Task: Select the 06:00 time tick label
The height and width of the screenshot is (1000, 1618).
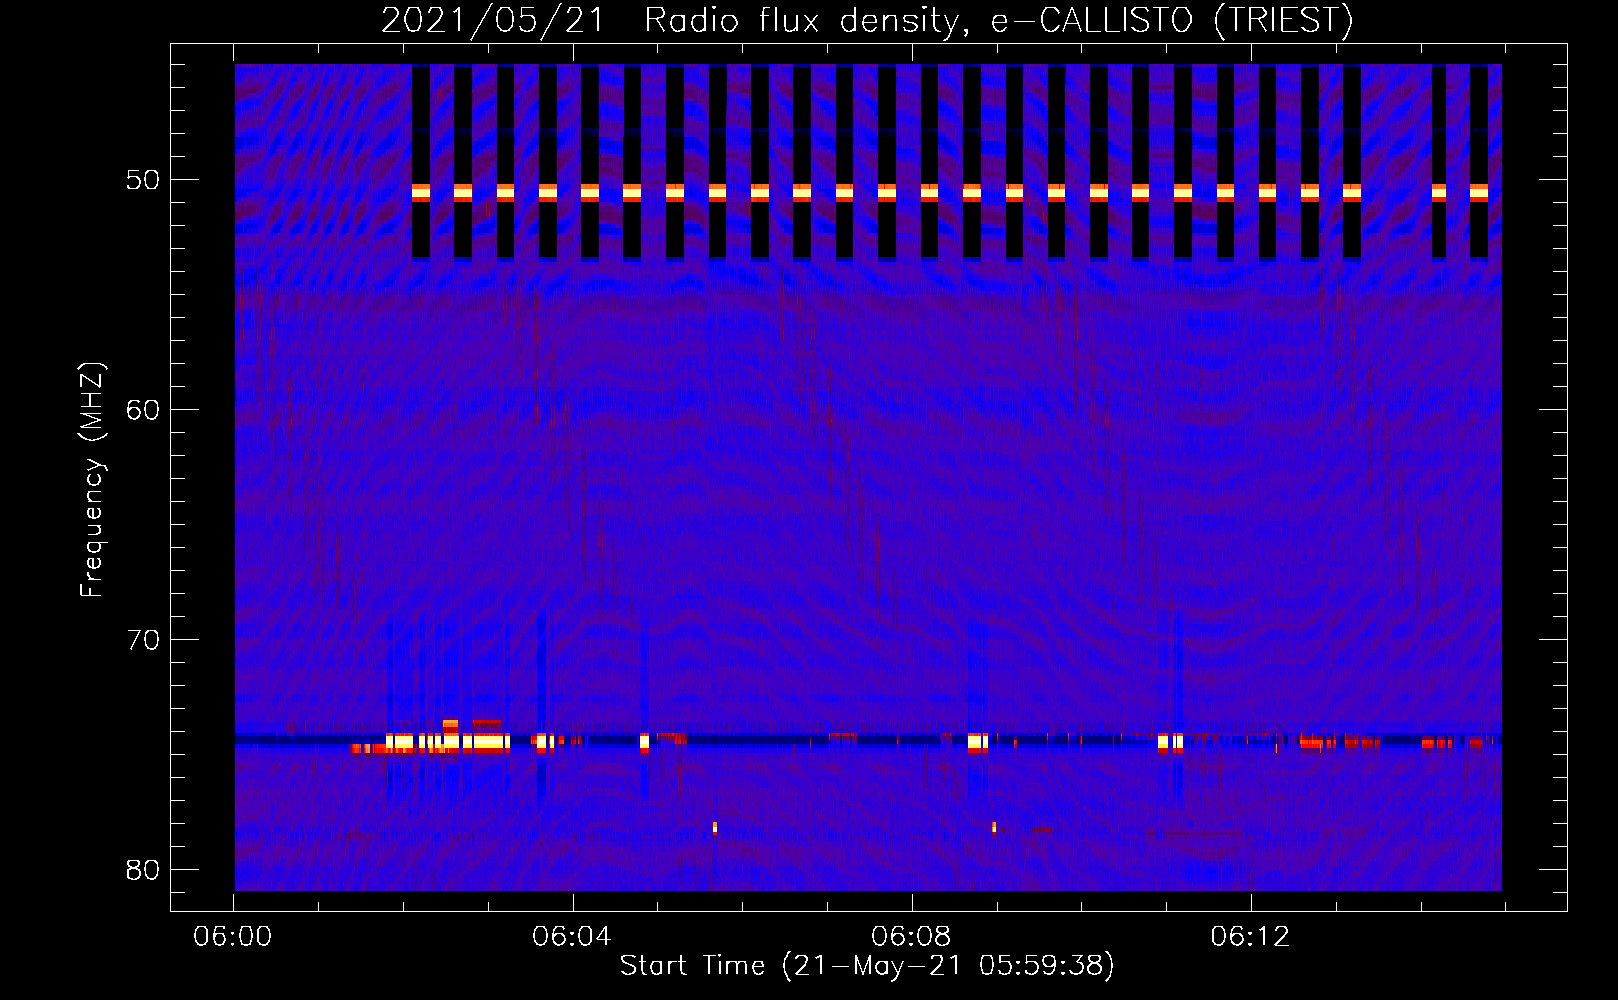Action: point(233,937)
